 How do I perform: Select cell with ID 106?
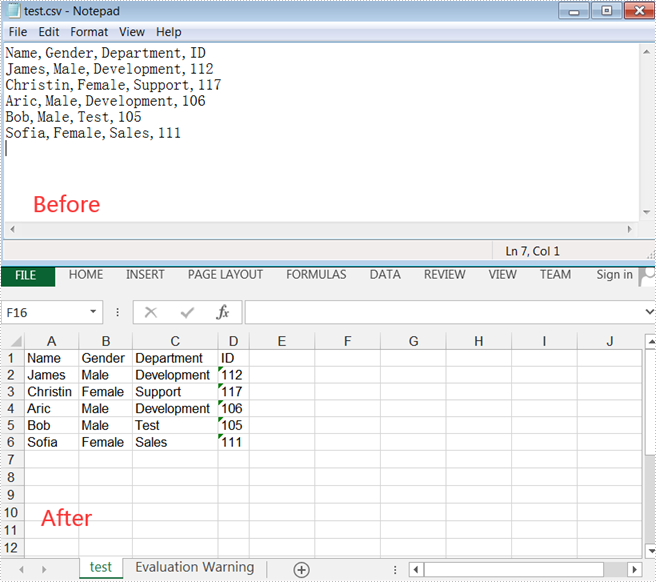pyautogui.click(x=233, y=409)
